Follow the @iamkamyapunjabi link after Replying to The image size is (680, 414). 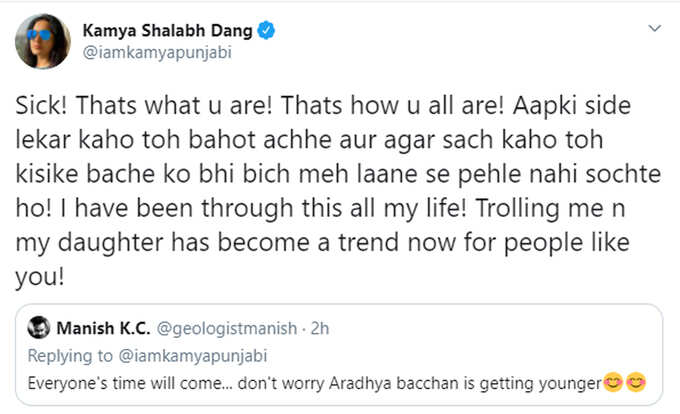tap(193, 355)
